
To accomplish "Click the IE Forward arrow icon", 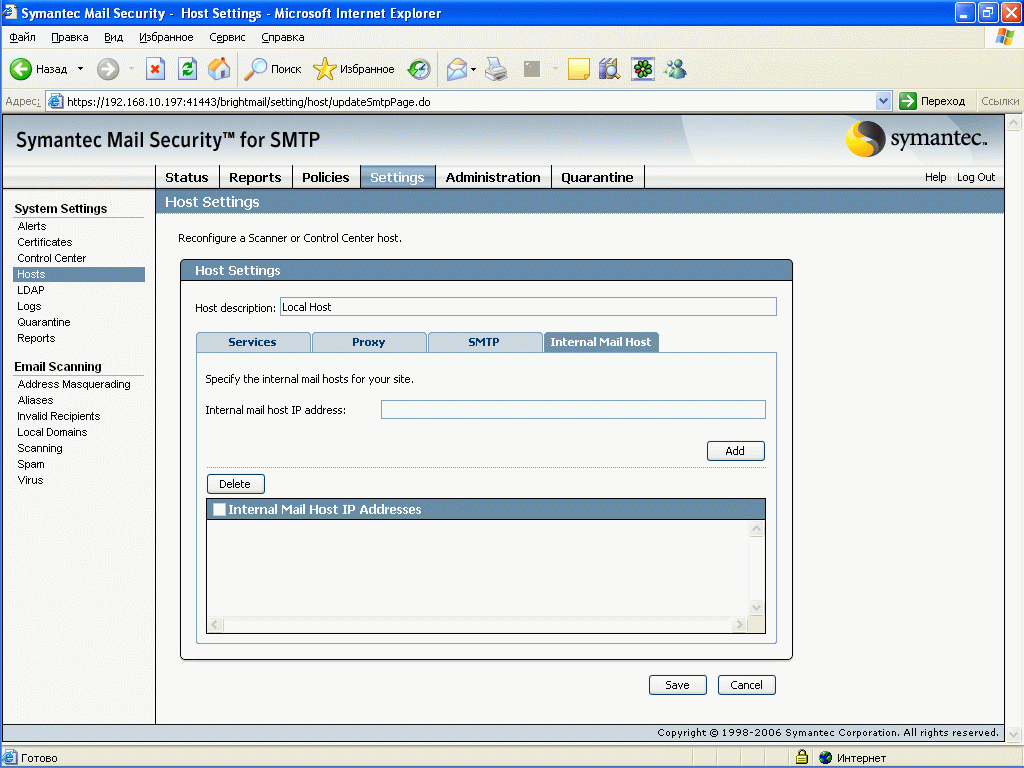I will coord(108,69).
